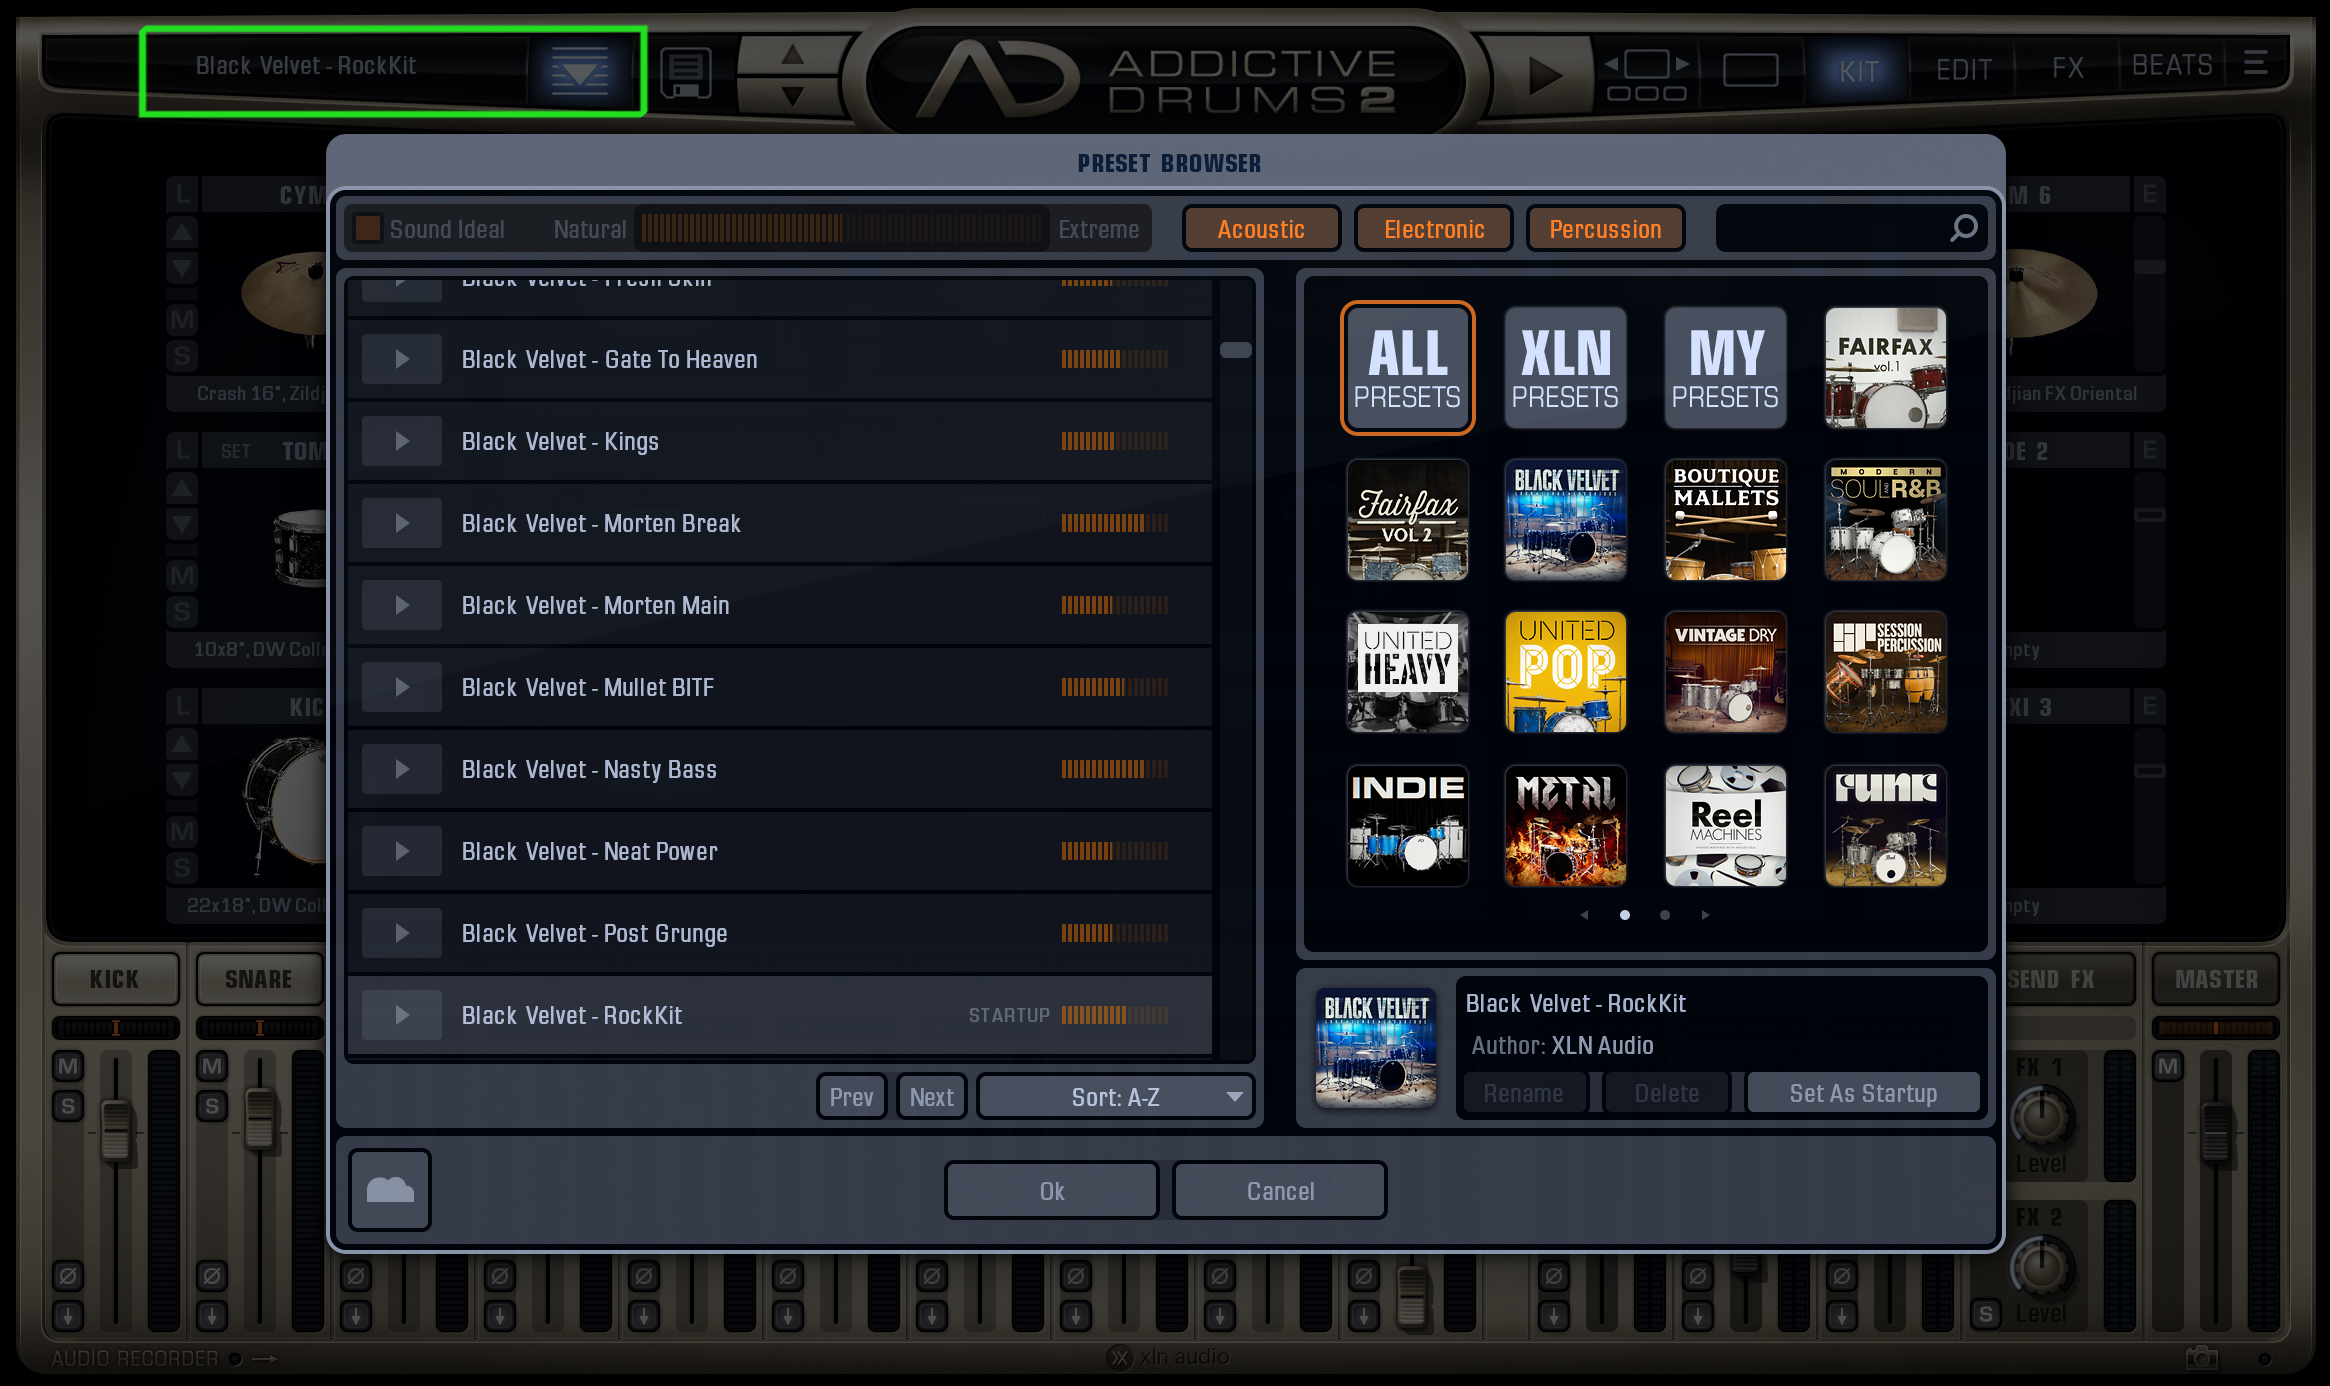Preview the Black Velvet - Nasty Bass preset

402,769
